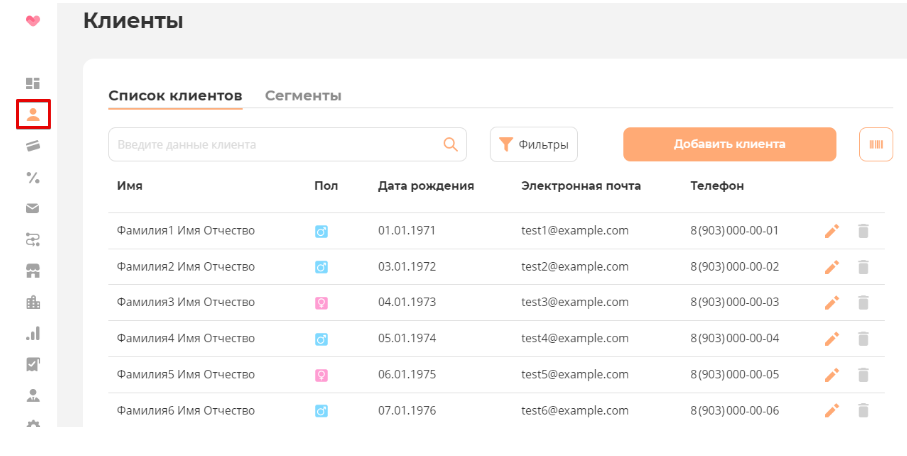This screenshot has width=907, height=456.
Task: Click the search magnifier icon
Action: point(450,144)
